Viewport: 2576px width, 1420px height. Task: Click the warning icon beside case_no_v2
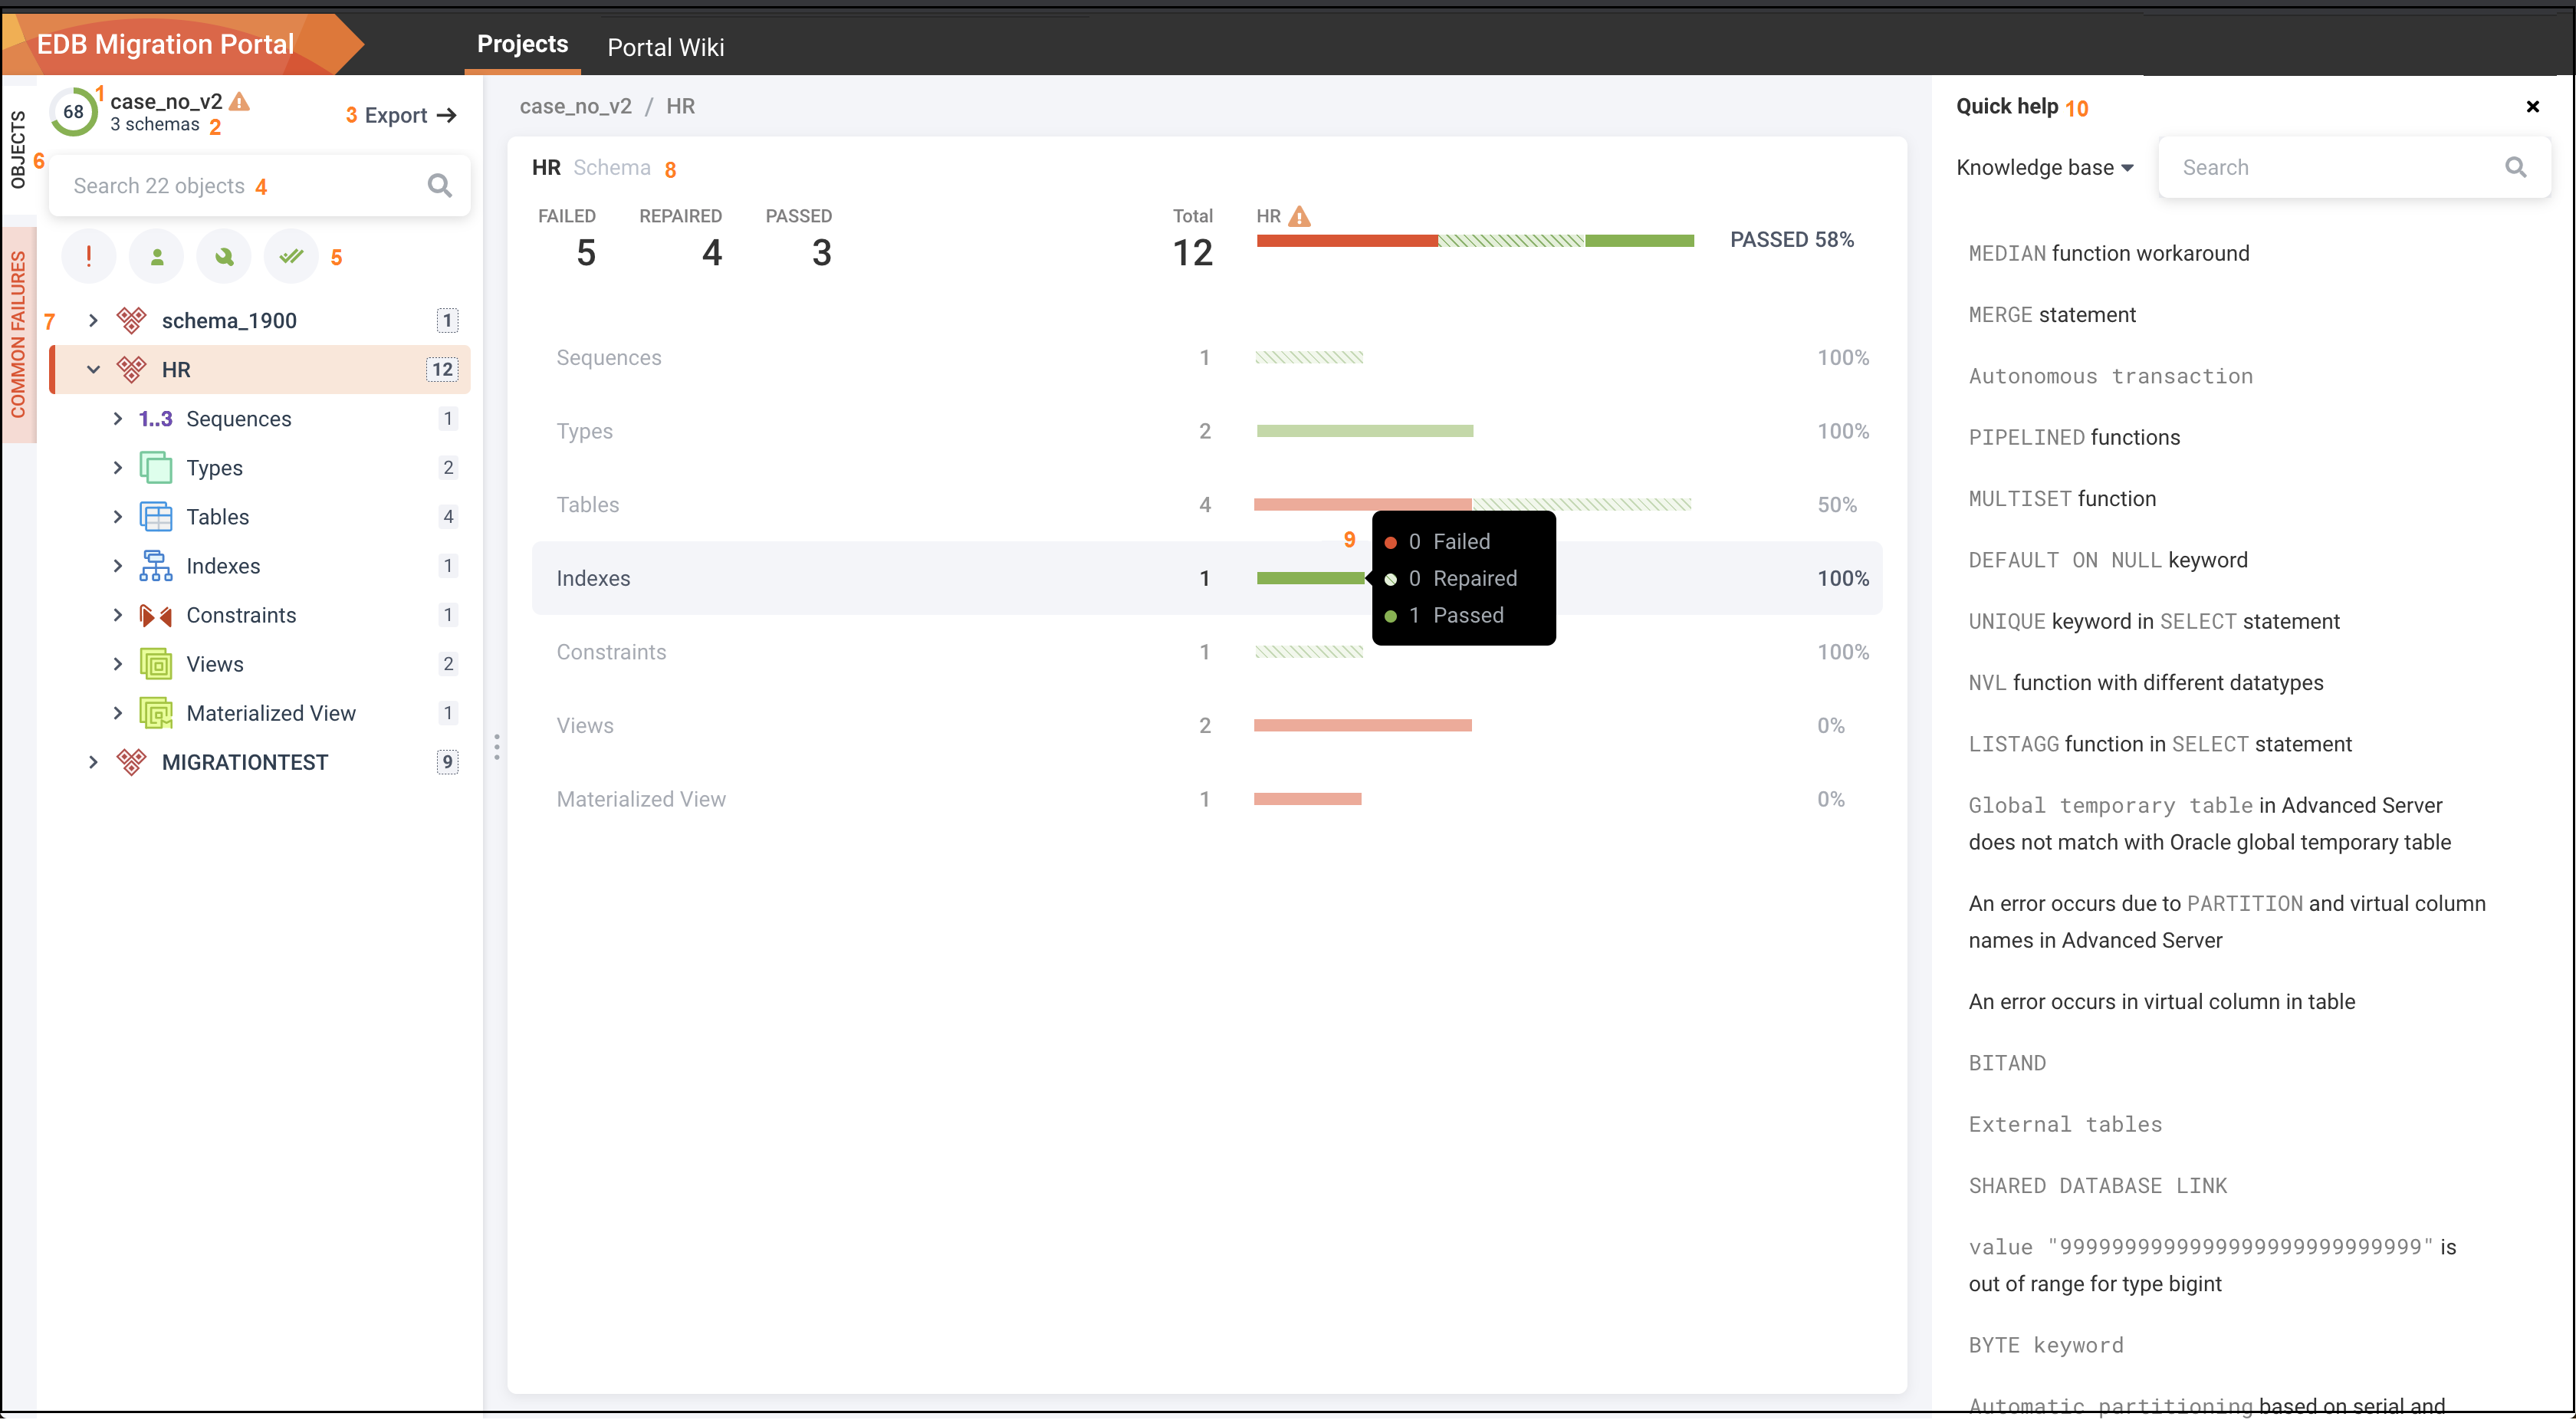239,102
